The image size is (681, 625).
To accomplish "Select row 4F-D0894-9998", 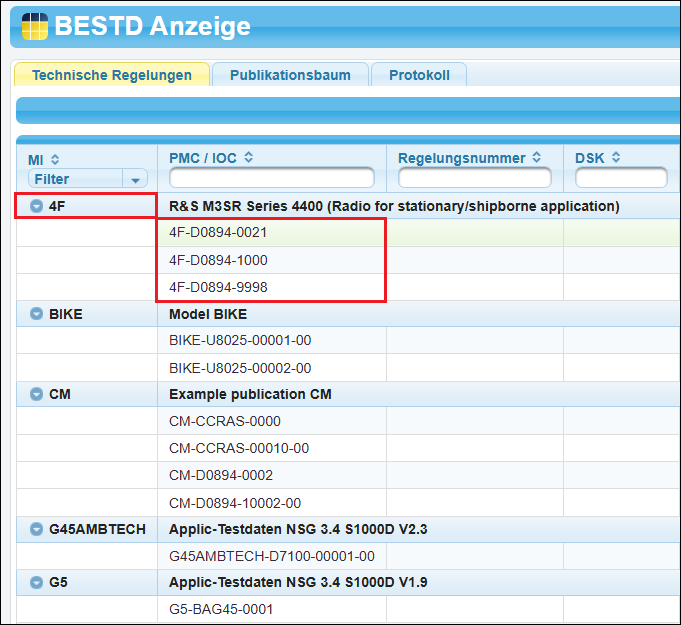I will (348, 287).
